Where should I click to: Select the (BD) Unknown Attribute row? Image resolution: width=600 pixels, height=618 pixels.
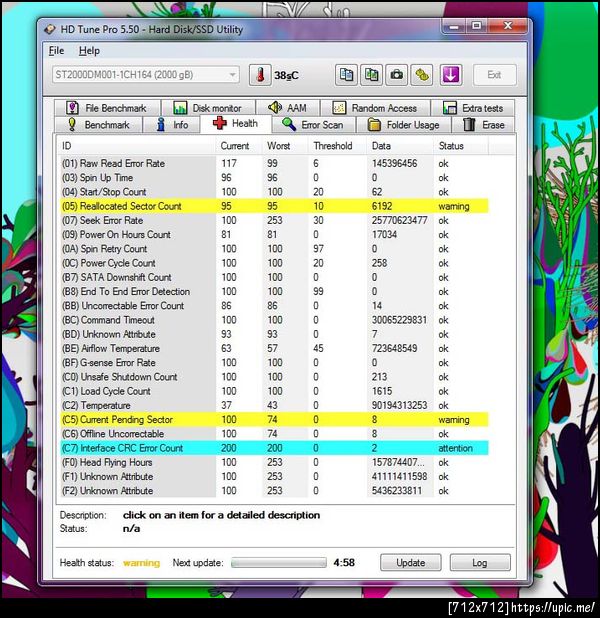(274, 334)
